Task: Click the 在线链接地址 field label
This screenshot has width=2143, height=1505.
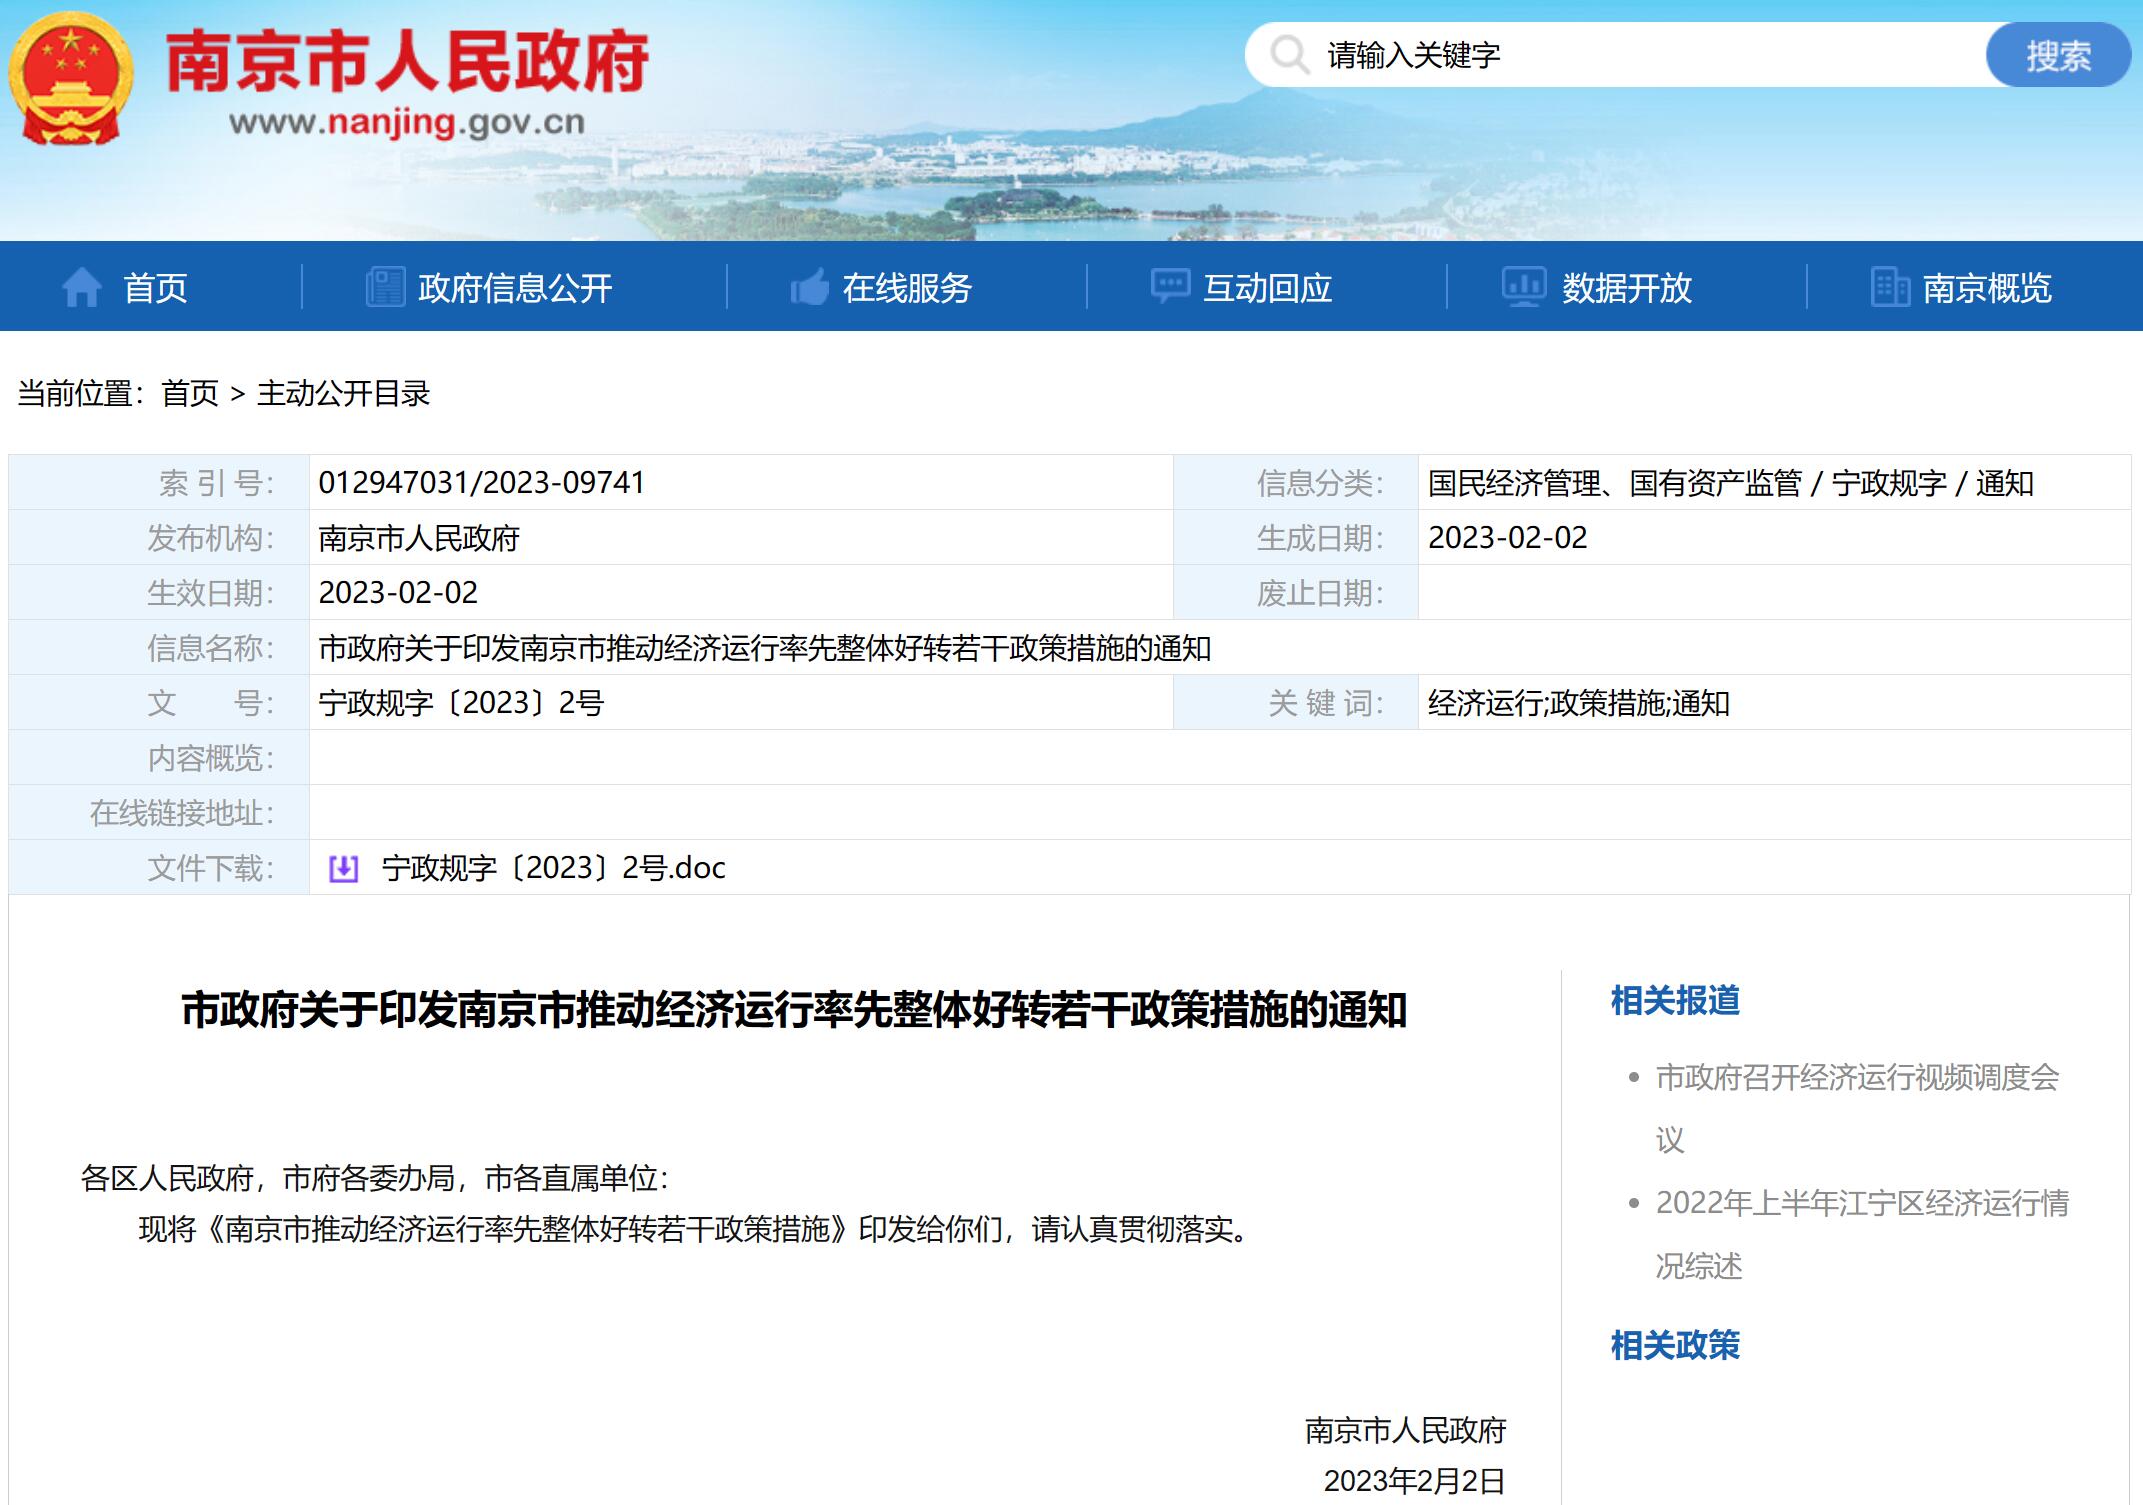Action: coord(182,813)
